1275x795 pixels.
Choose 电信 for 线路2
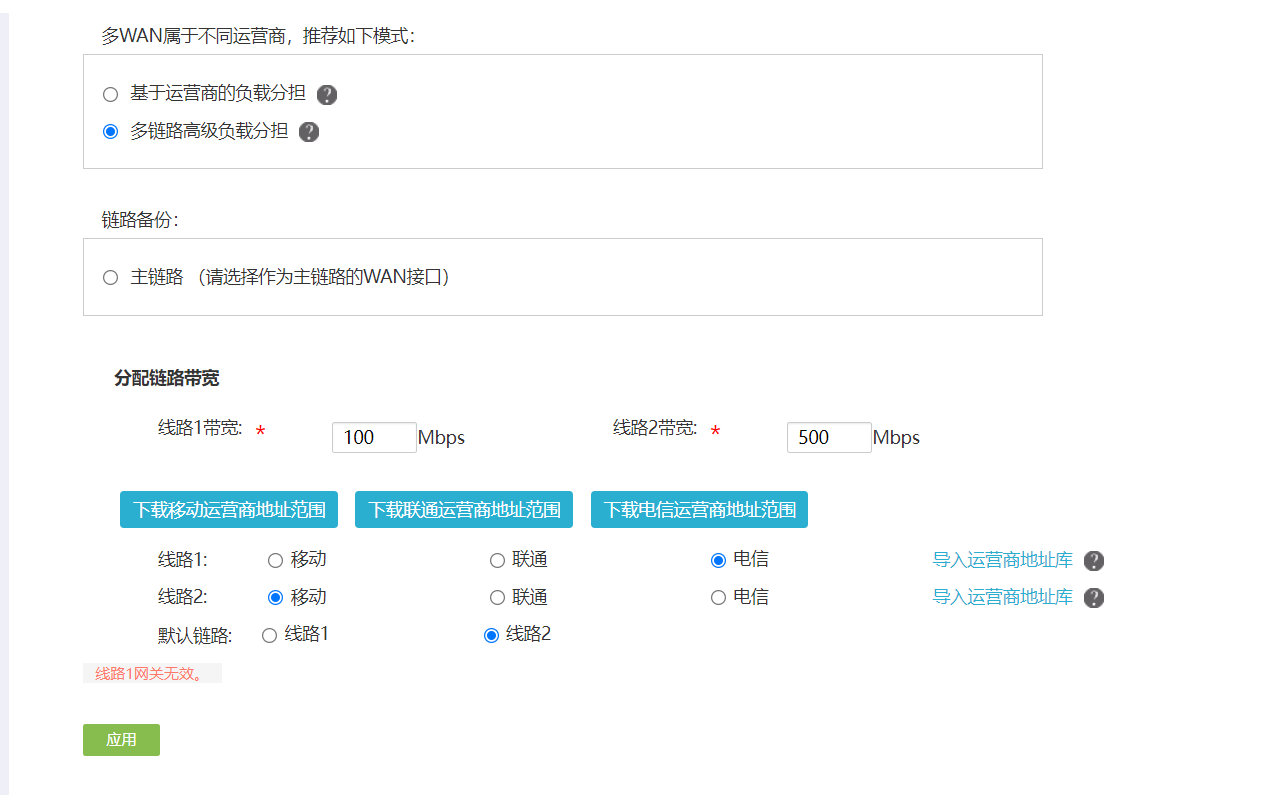(718, 597)
